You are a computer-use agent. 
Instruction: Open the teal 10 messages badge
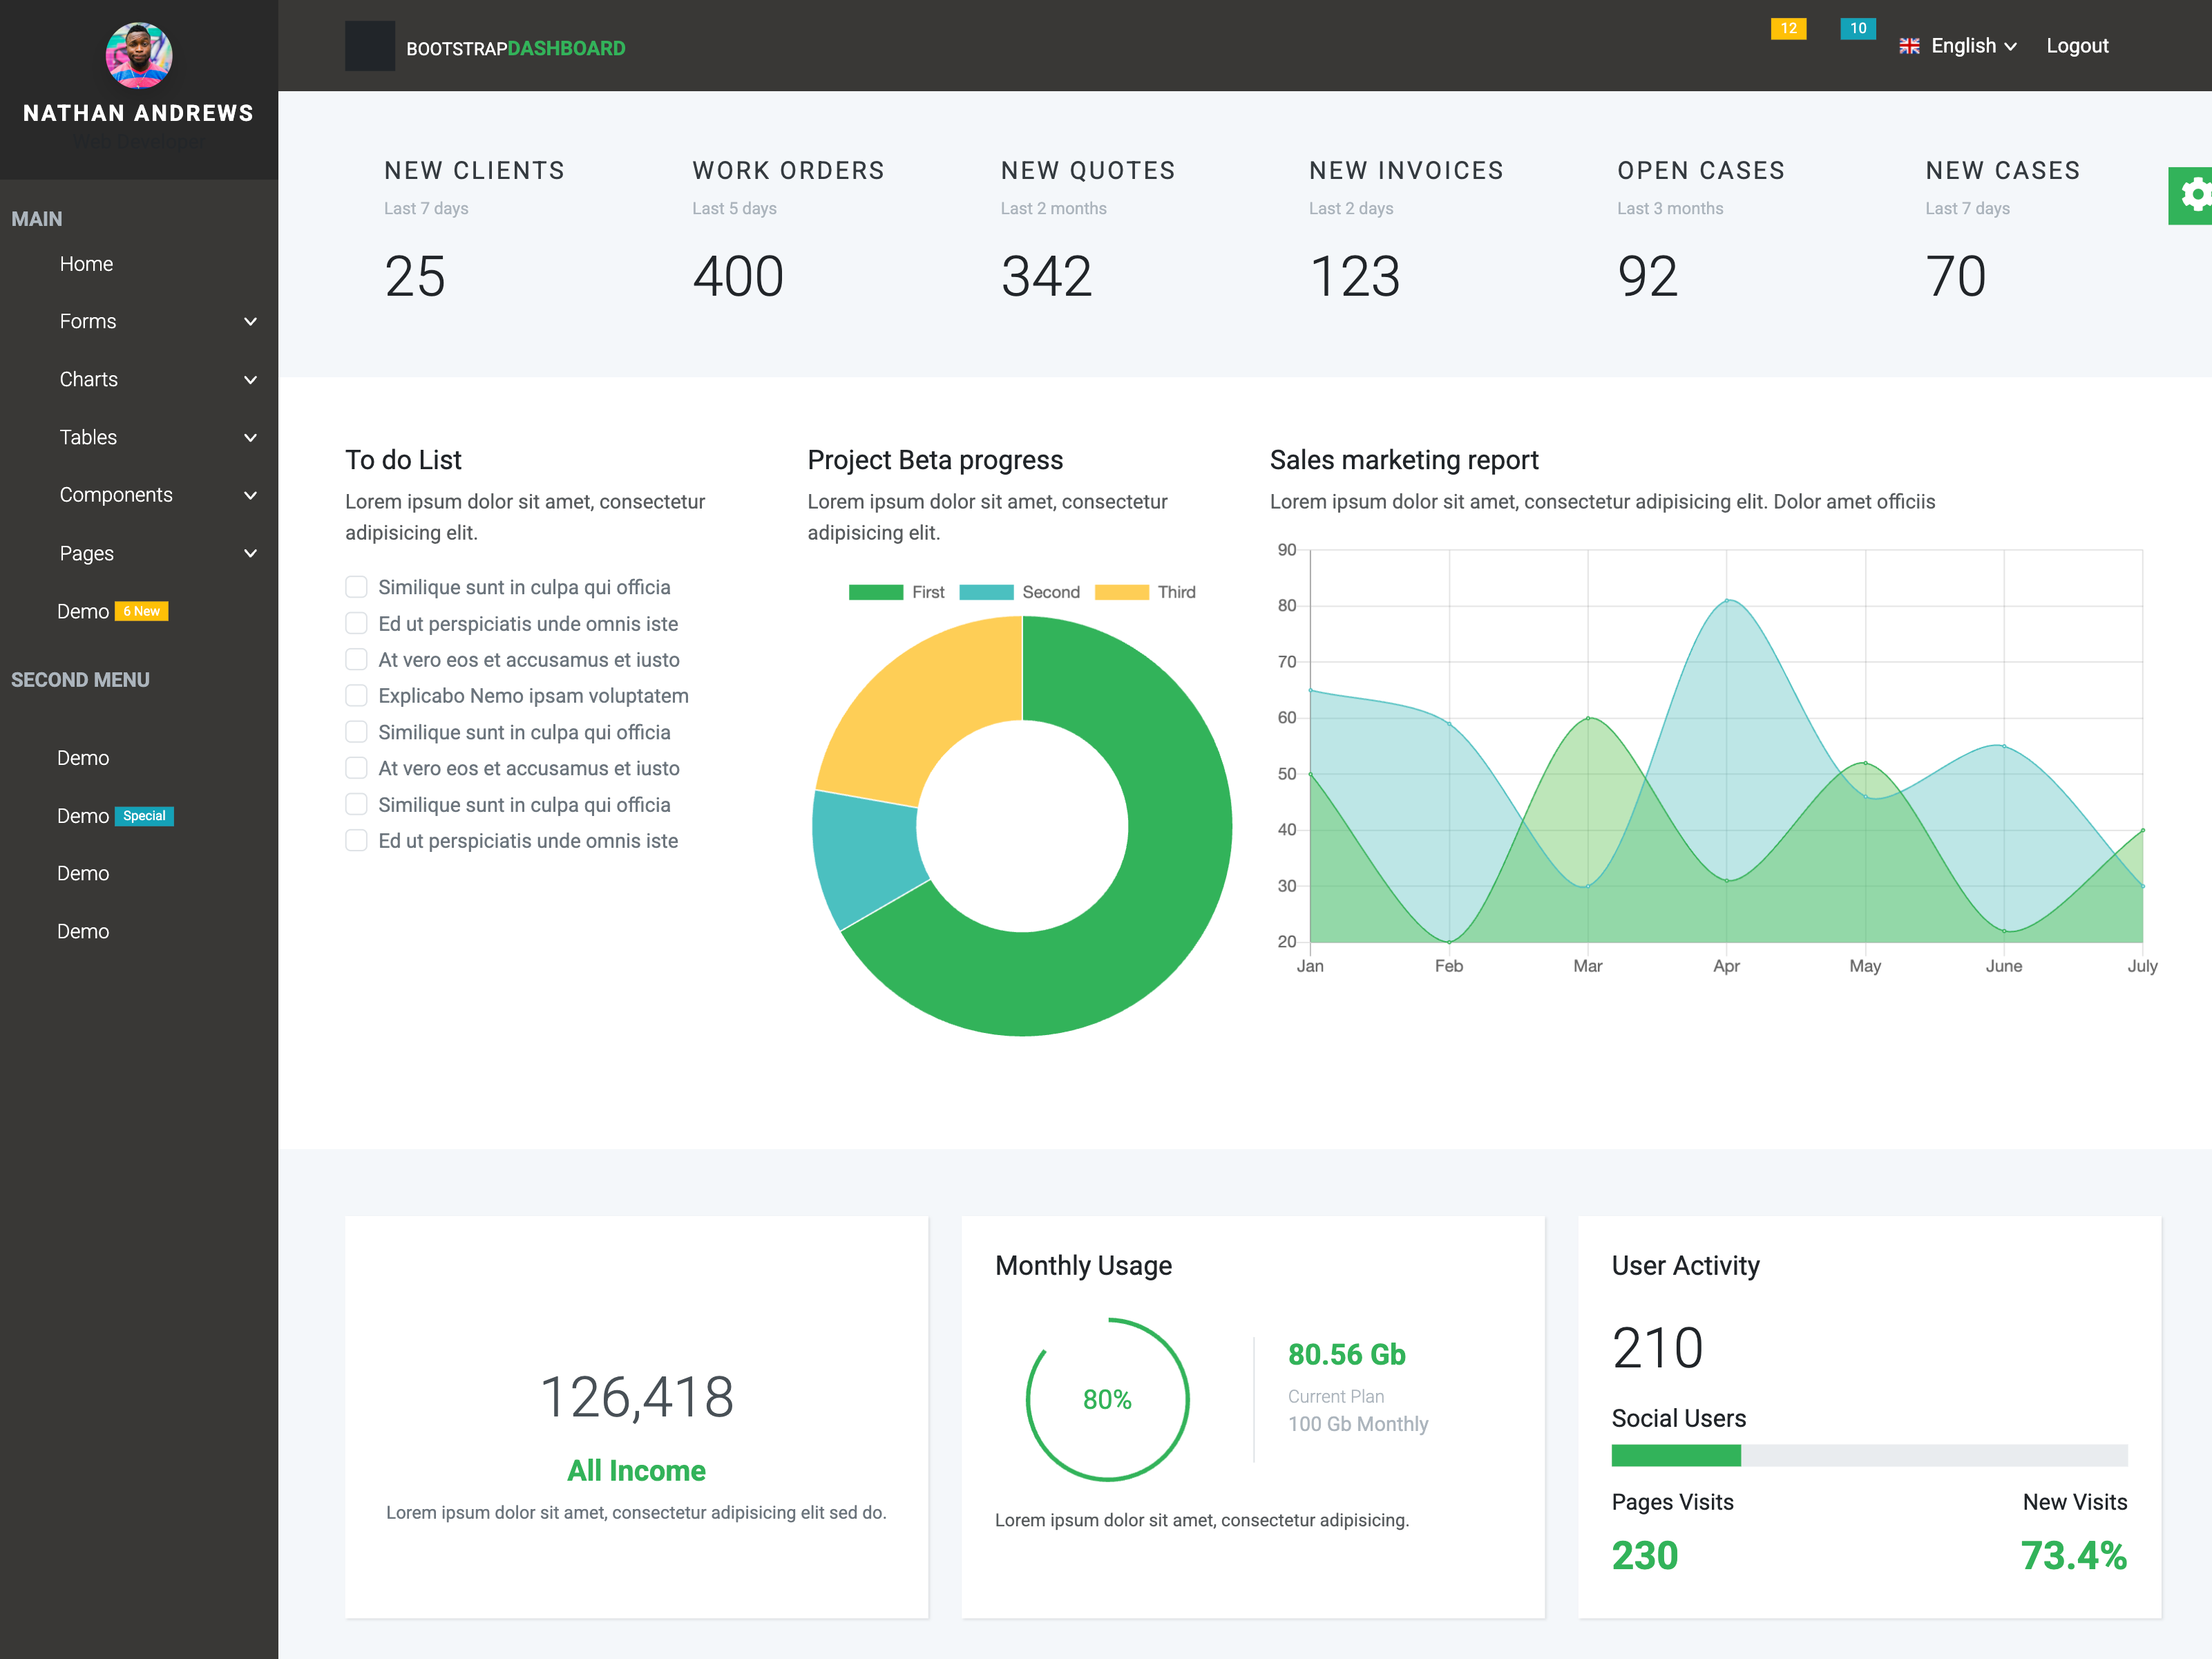pos(1857,29)
